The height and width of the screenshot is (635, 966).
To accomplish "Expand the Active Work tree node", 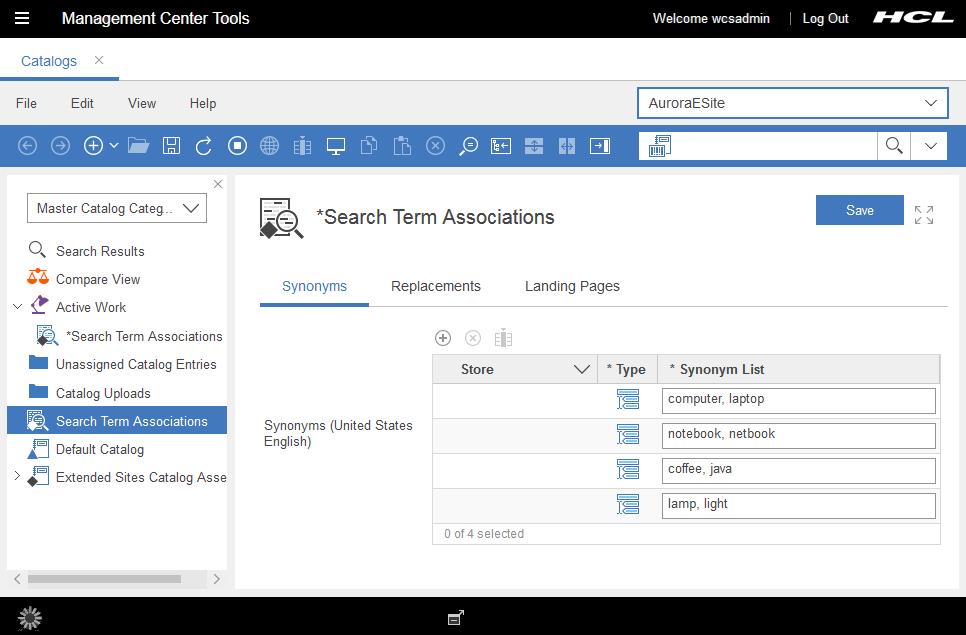I will 16,307.
